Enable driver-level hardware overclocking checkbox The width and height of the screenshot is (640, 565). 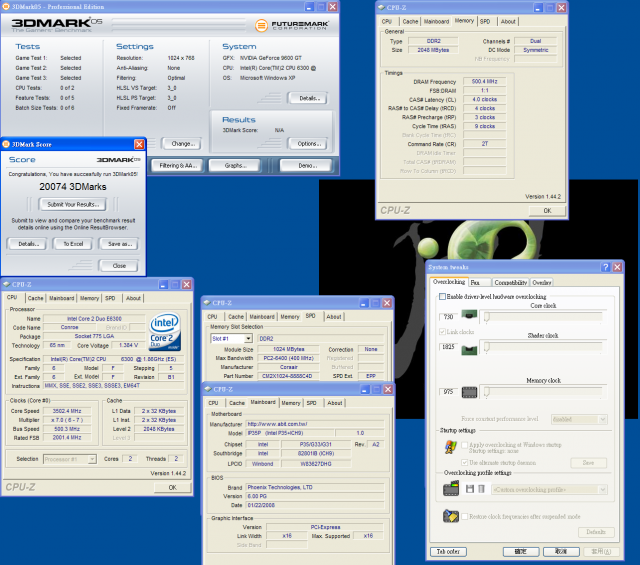point(442,296)
